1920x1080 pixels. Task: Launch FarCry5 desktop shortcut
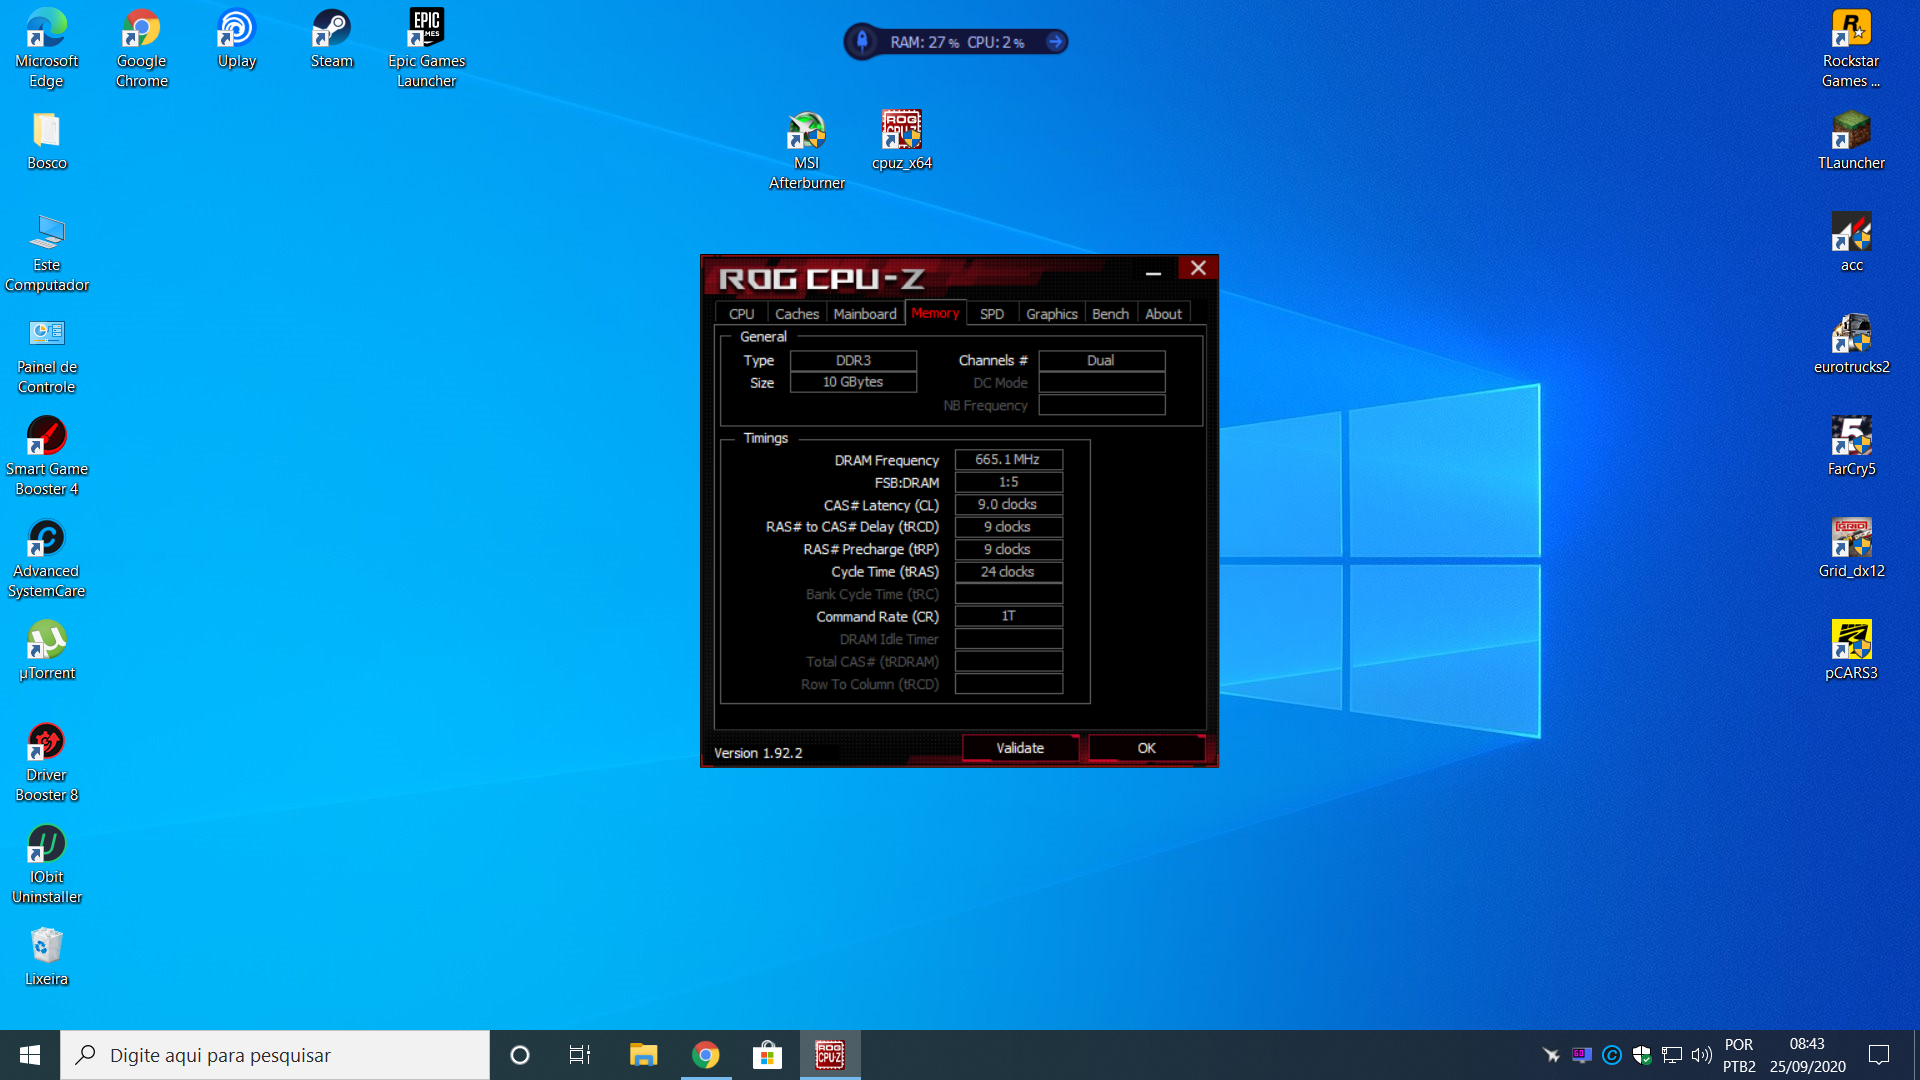1851,447
